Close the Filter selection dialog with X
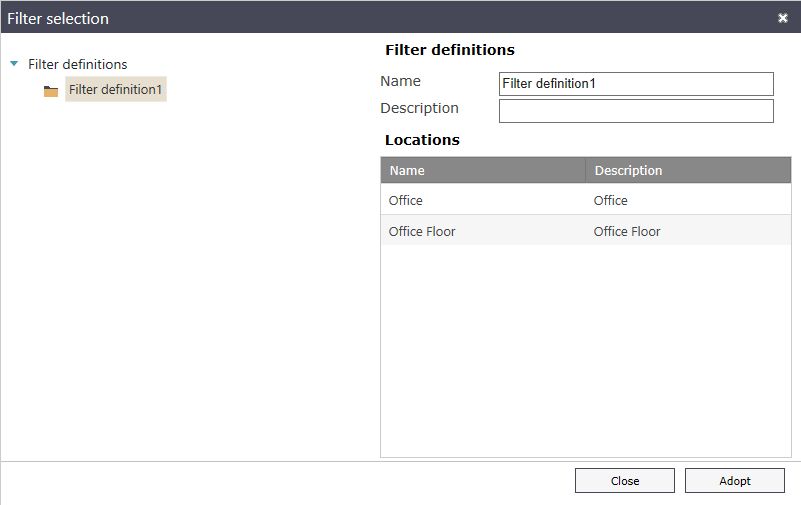 783,18
